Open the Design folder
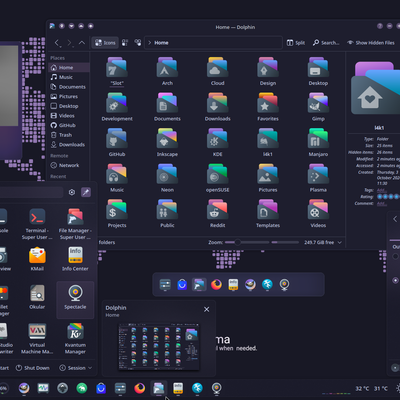400x400 pixels. (x=268, y=71)
